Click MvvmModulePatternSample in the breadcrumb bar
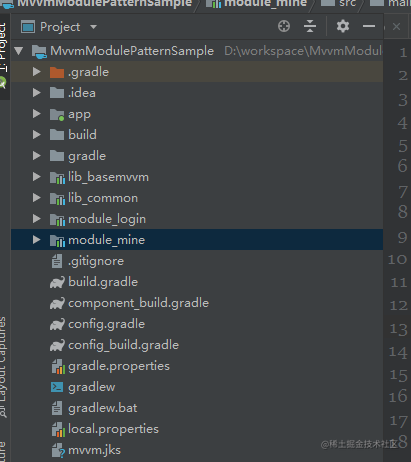The width and height of the screenshot is (411, 462). pyautogui.click(x=104, y=3)
